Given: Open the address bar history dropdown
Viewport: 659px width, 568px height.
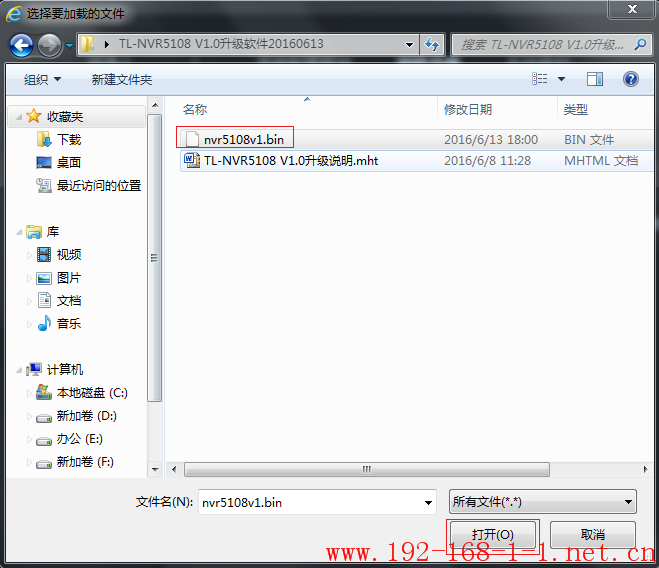Looking at the screenshot, I should point(409,45).
